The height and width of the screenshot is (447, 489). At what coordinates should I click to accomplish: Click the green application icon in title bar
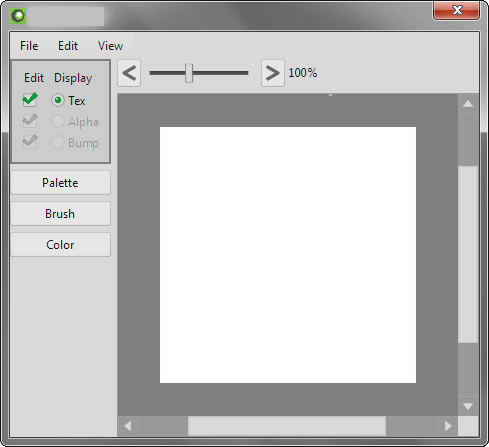(18, 16)
